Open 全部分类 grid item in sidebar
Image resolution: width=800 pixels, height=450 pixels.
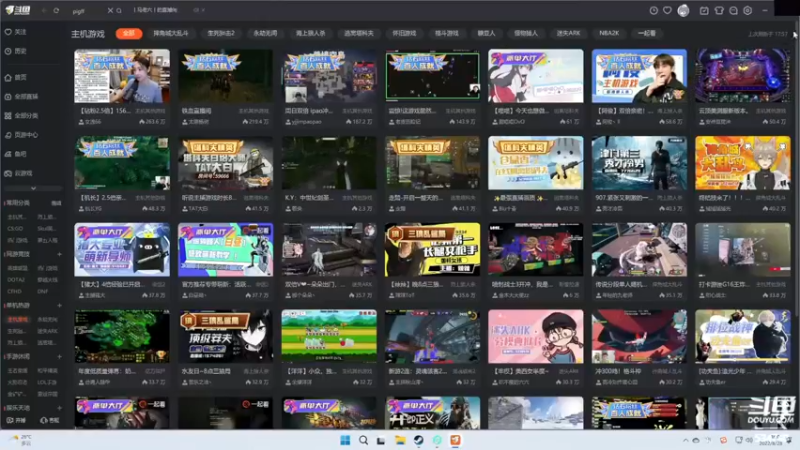pyautogui.click(x=22, y=116)
